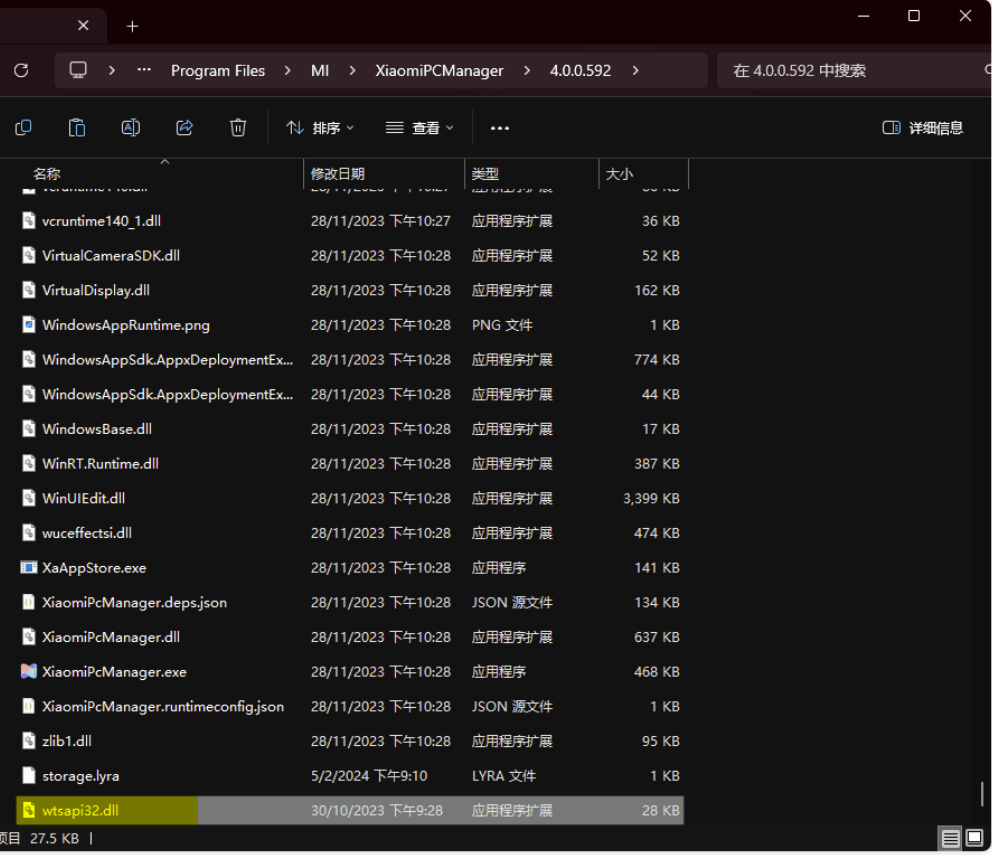The width and height of the screenshot is (992, 855).
Task: Expand chevron after 4.0.0.592 in address bar
Action: click(635, 71)
